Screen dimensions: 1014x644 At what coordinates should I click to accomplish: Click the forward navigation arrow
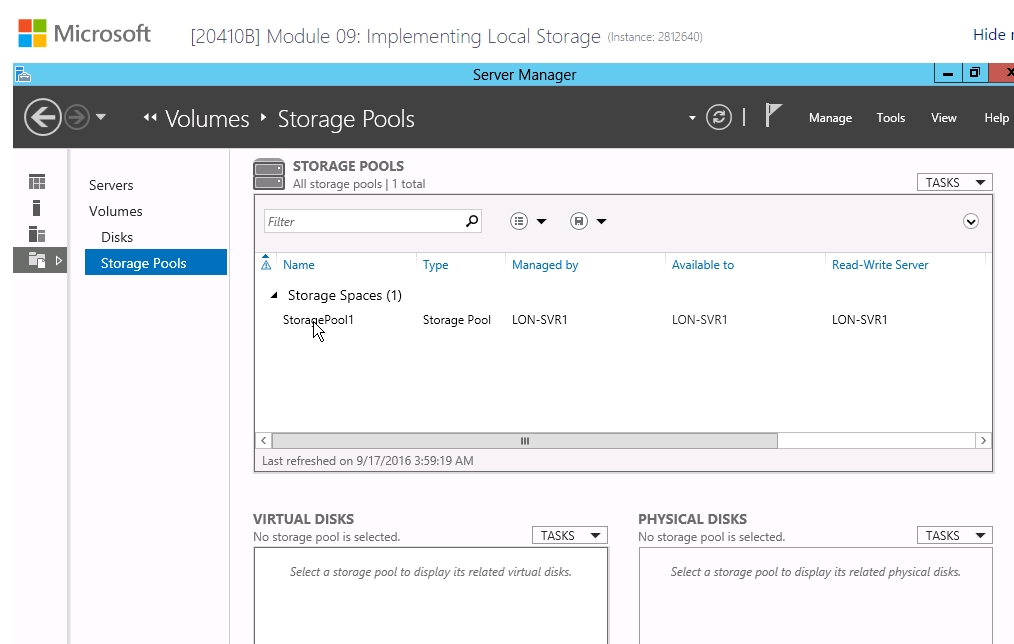pos(77,118)
